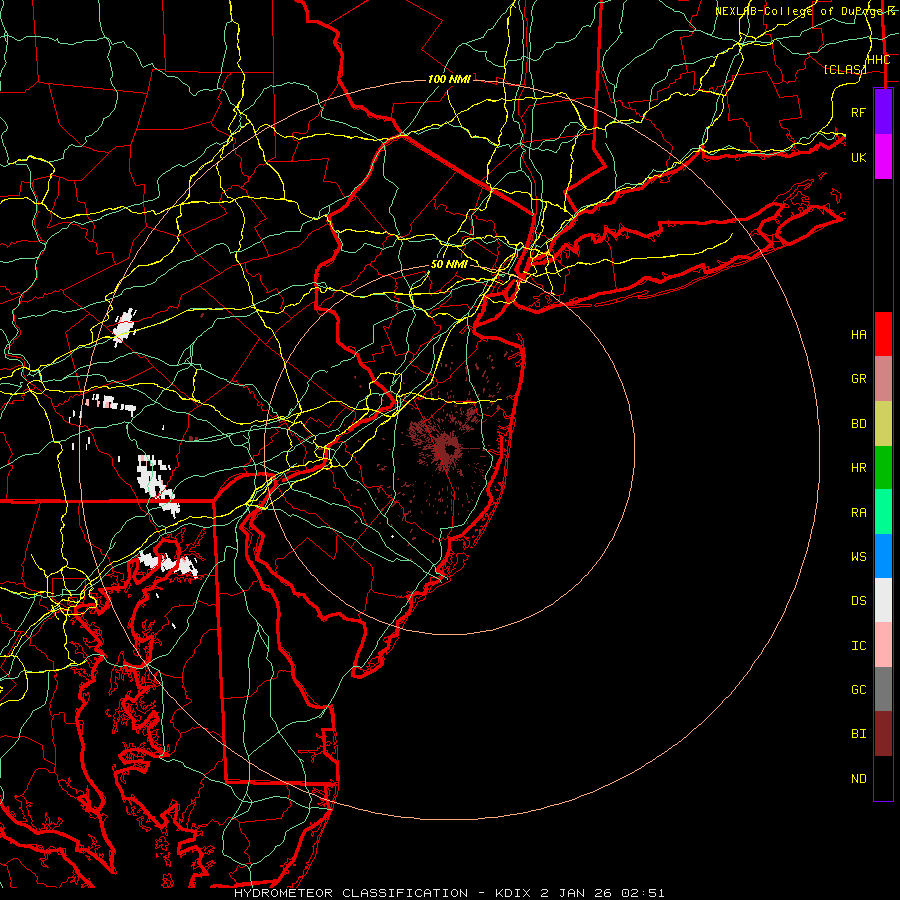Click the HR legend label
The width and height of the screenshot is (900, 900).
[858, 468]
